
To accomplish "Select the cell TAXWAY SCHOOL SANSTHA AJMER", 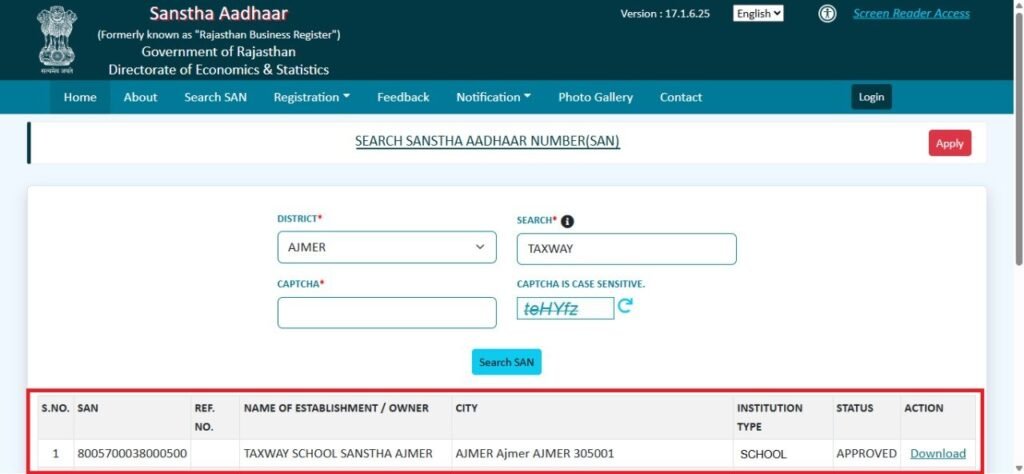I will [338, 454].
